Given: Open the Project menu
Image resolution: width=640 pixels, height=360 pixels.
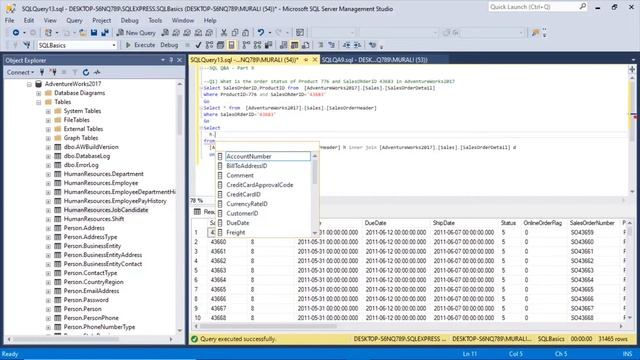Looking at the screenshot, I should (101, 20).
